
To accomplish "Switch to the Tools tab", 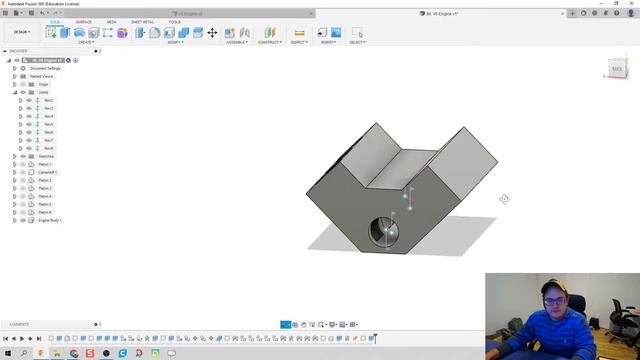I will point(174,22).
